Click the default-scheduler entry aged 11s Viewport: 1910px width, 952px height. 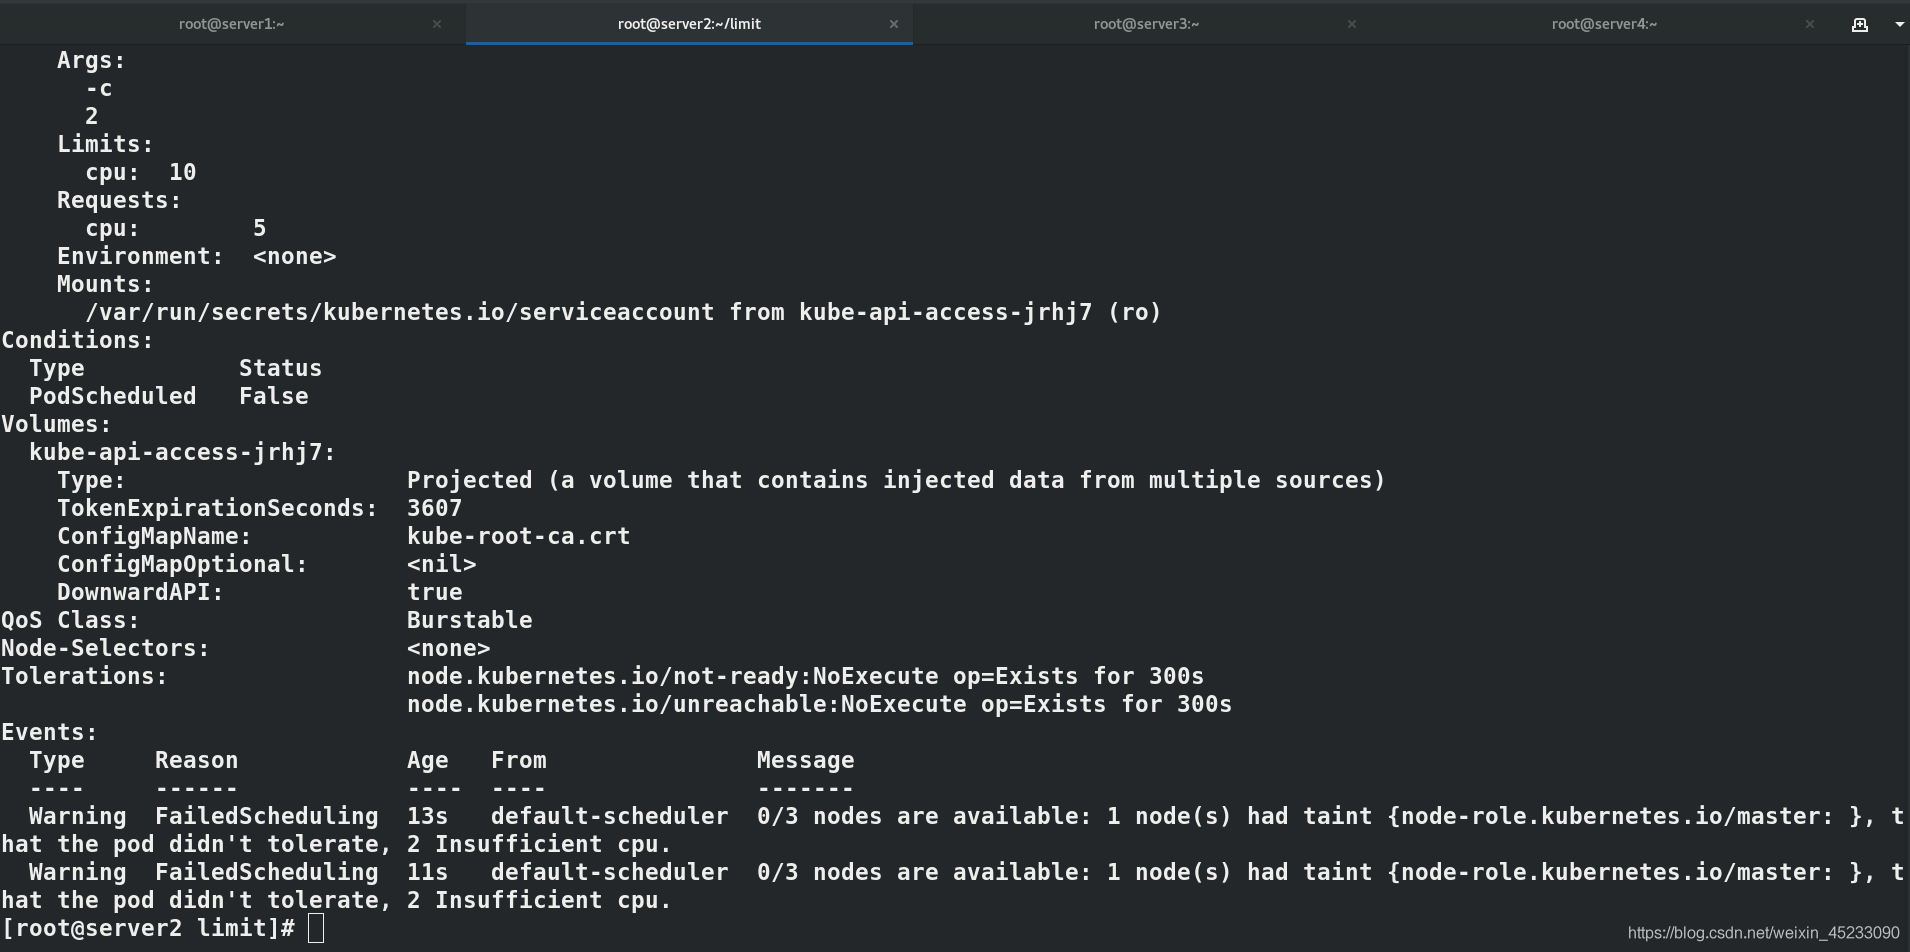[x=609, y=872]
